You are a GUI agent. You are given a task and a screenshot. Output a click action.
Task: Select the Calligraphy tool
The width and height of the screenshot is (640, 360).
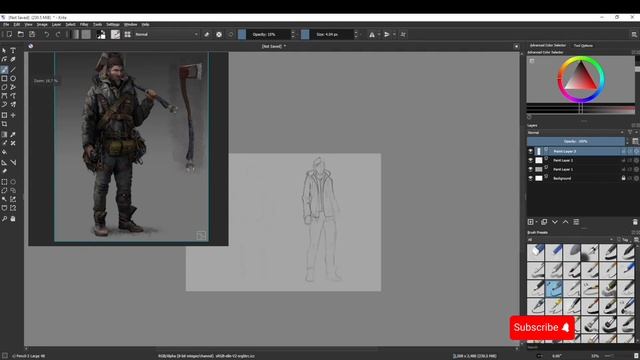point(13,60)
